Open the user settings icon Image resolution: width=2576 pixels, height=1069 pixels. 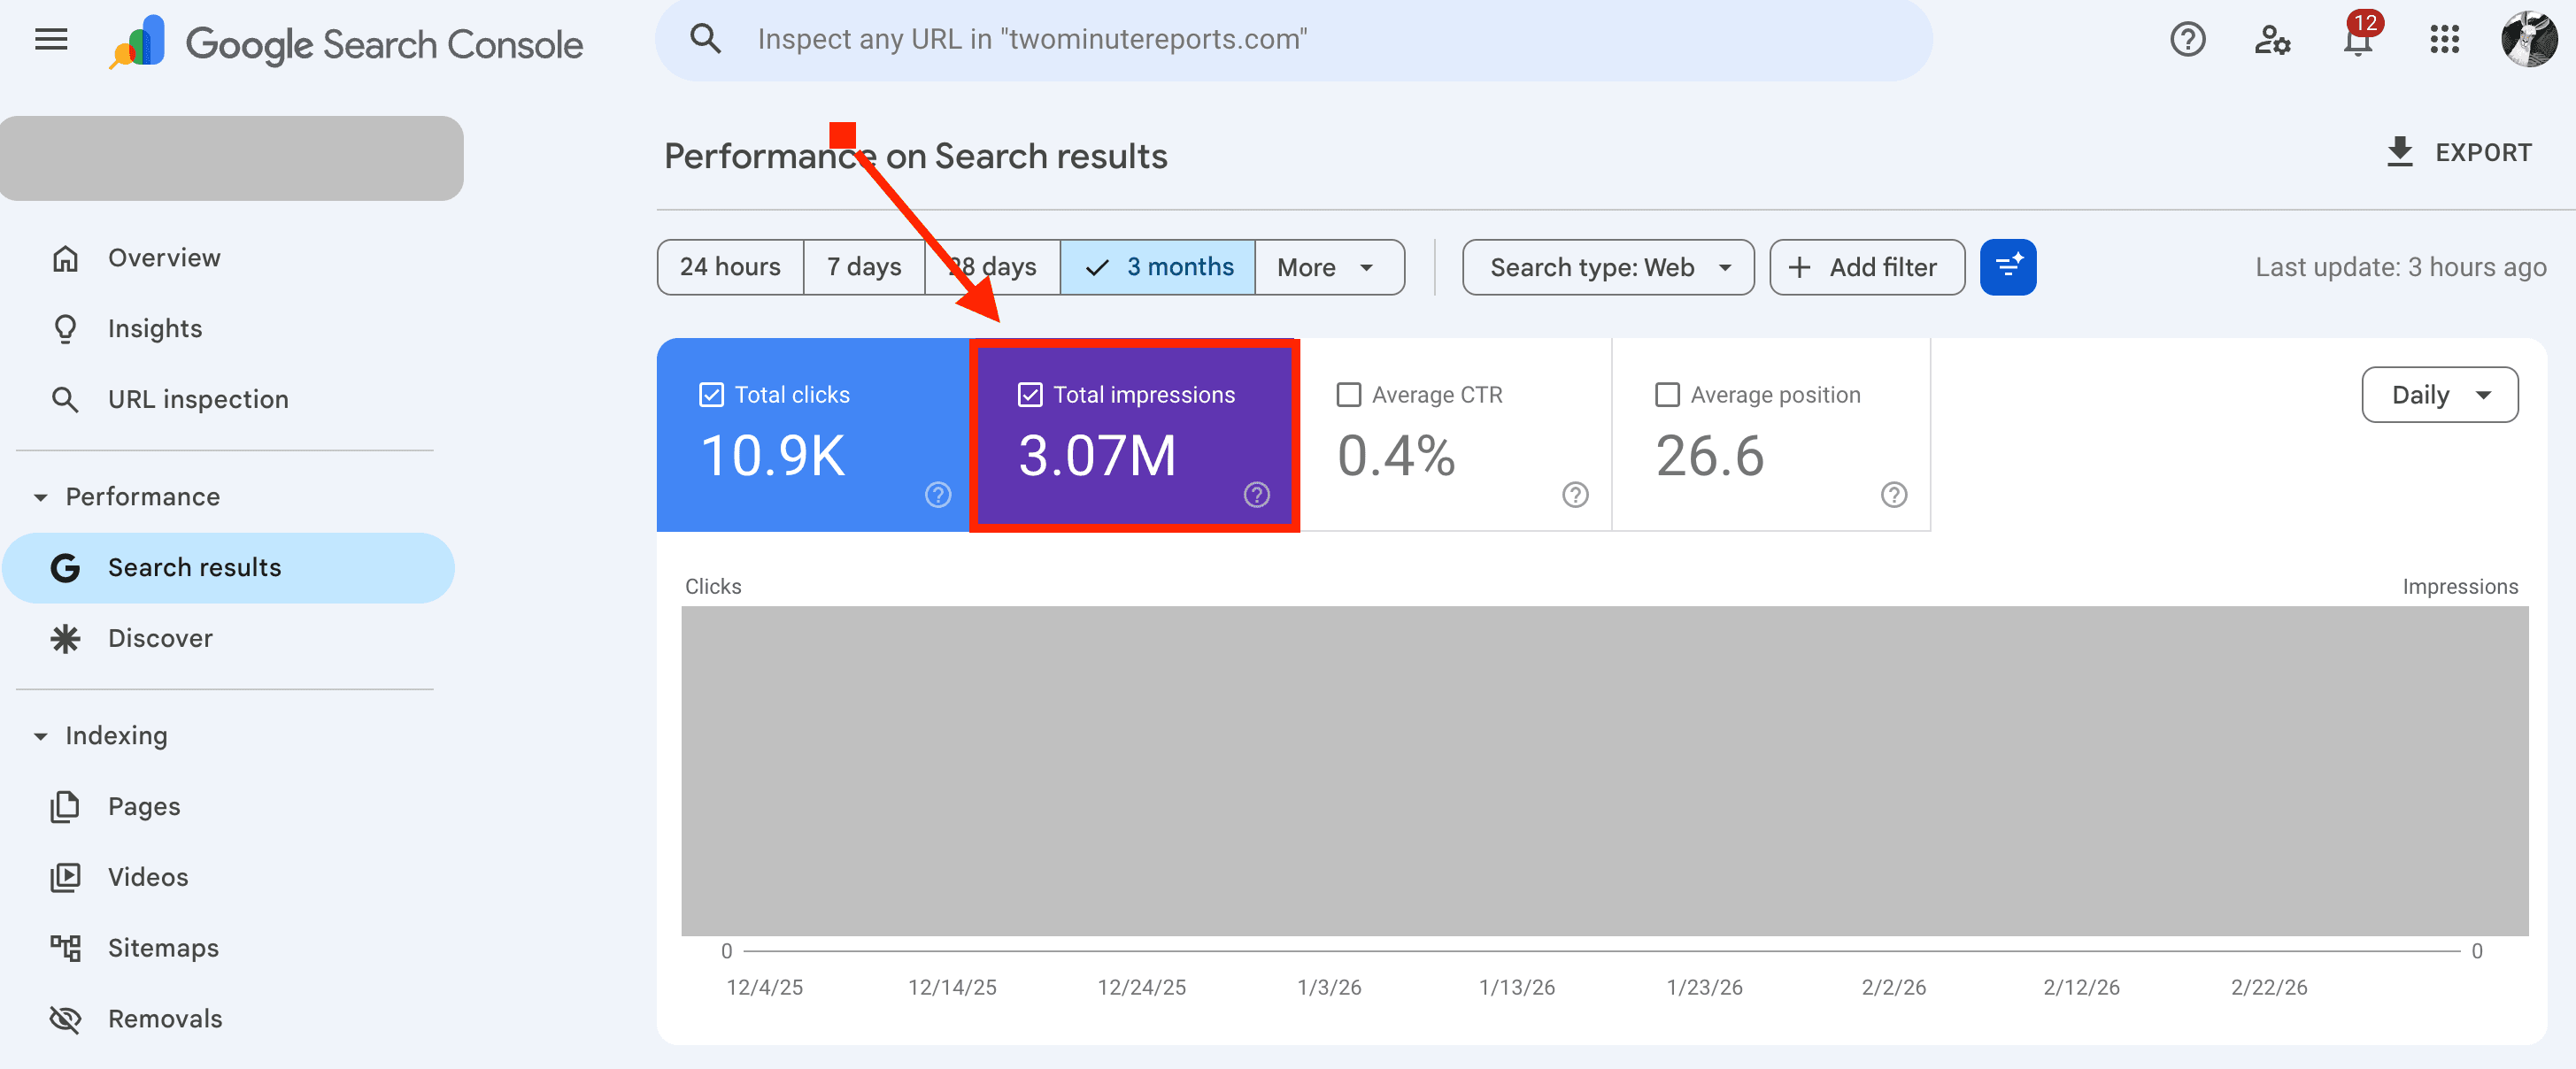click(2272, 40)
